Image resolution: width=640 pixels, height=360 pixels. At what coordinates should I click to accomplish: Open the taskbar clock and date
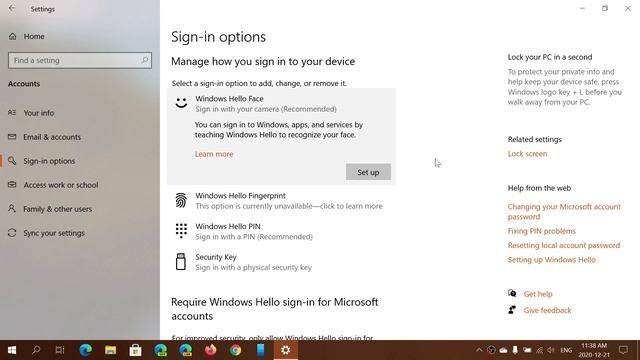pyautogui.click(x=594, y=350)
